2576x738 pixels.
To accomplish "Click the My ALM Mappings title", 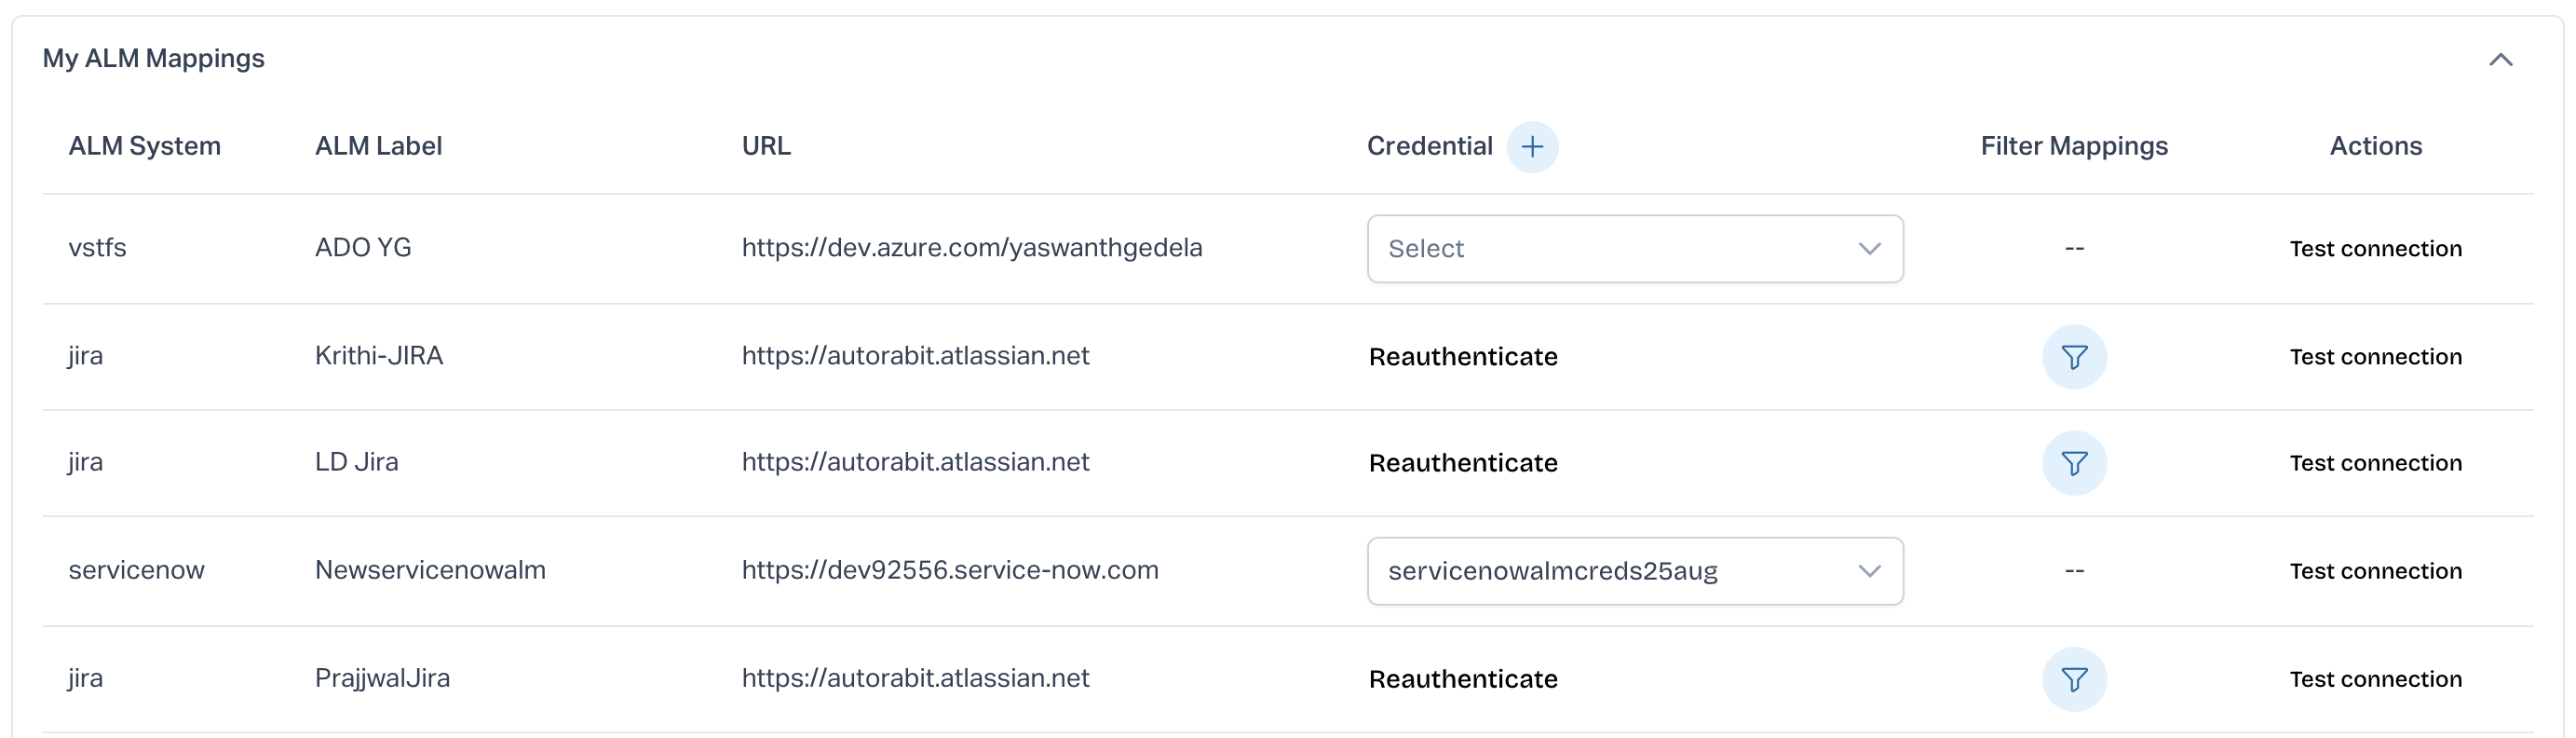I will [x=153, y=58].
